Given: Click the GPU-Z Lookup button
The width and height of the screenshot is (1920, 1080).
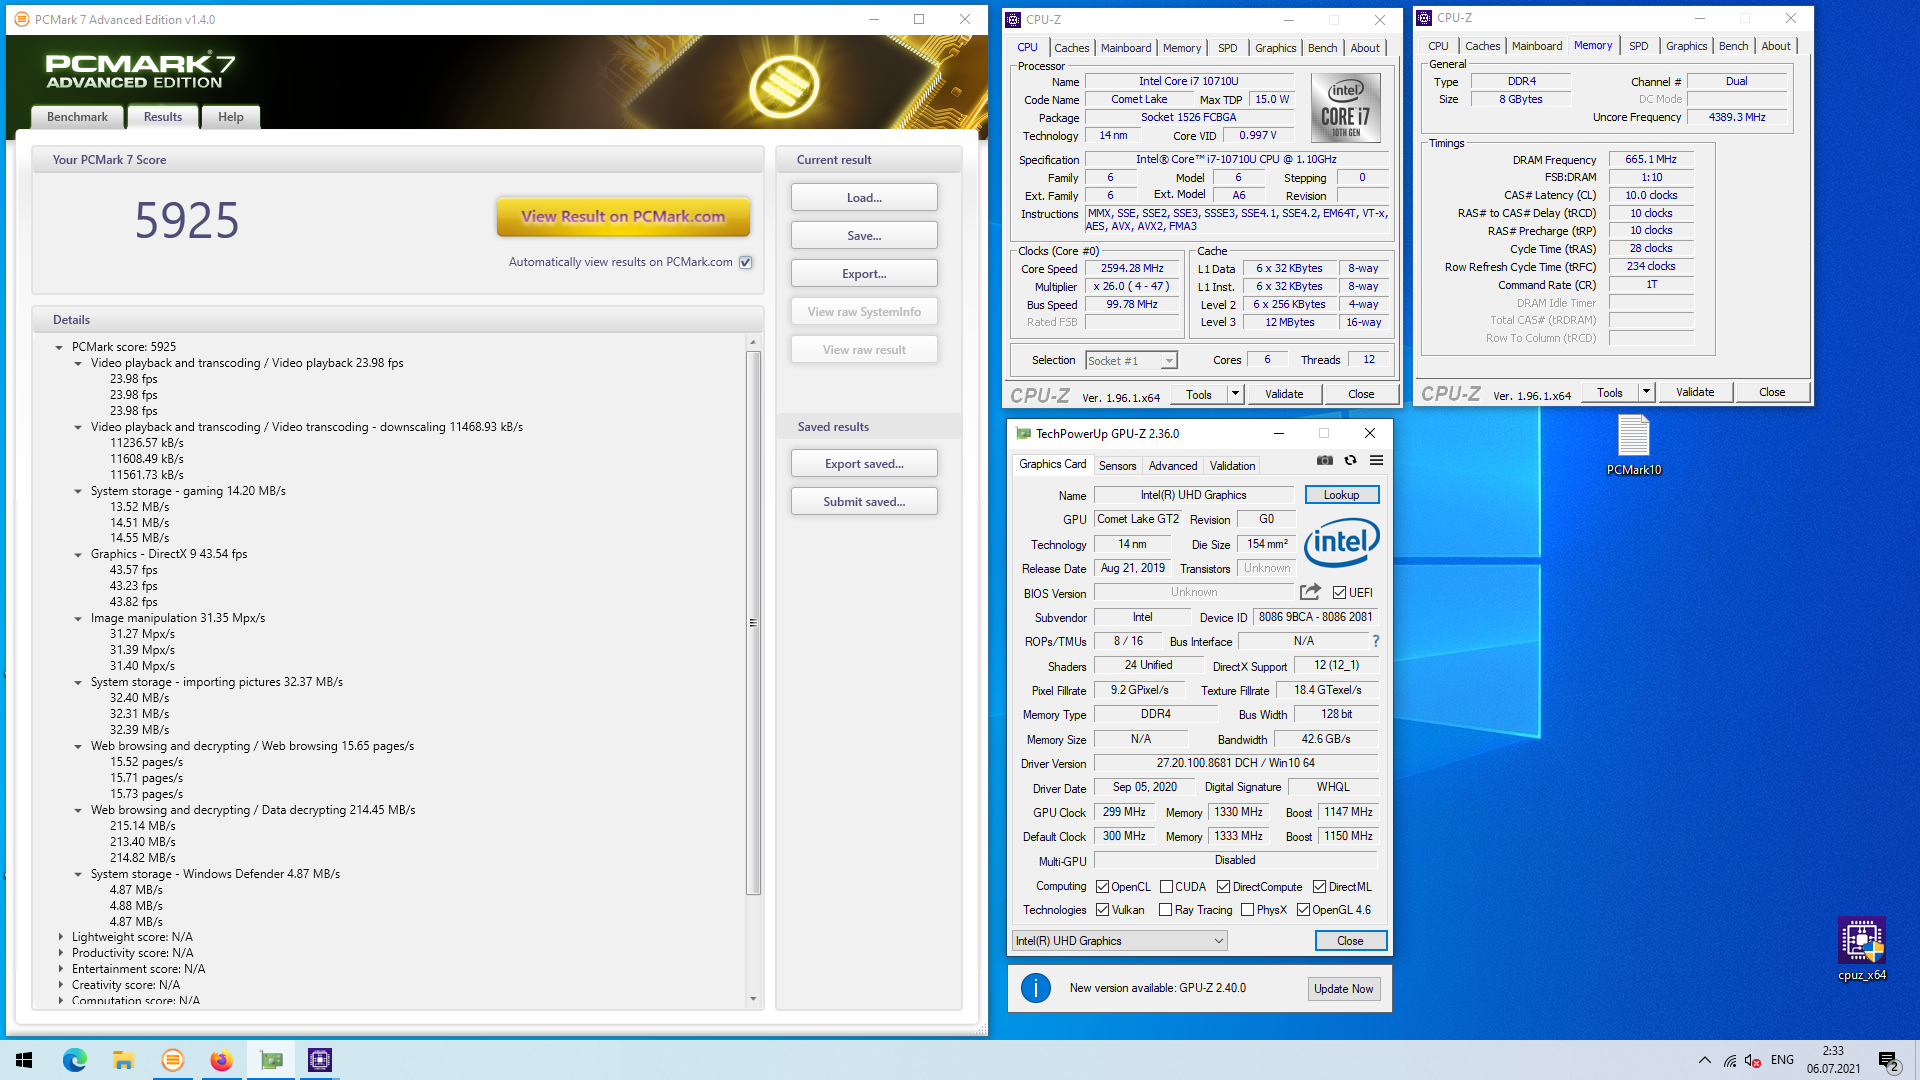Looking at the screenshot, I should 1341,494.
